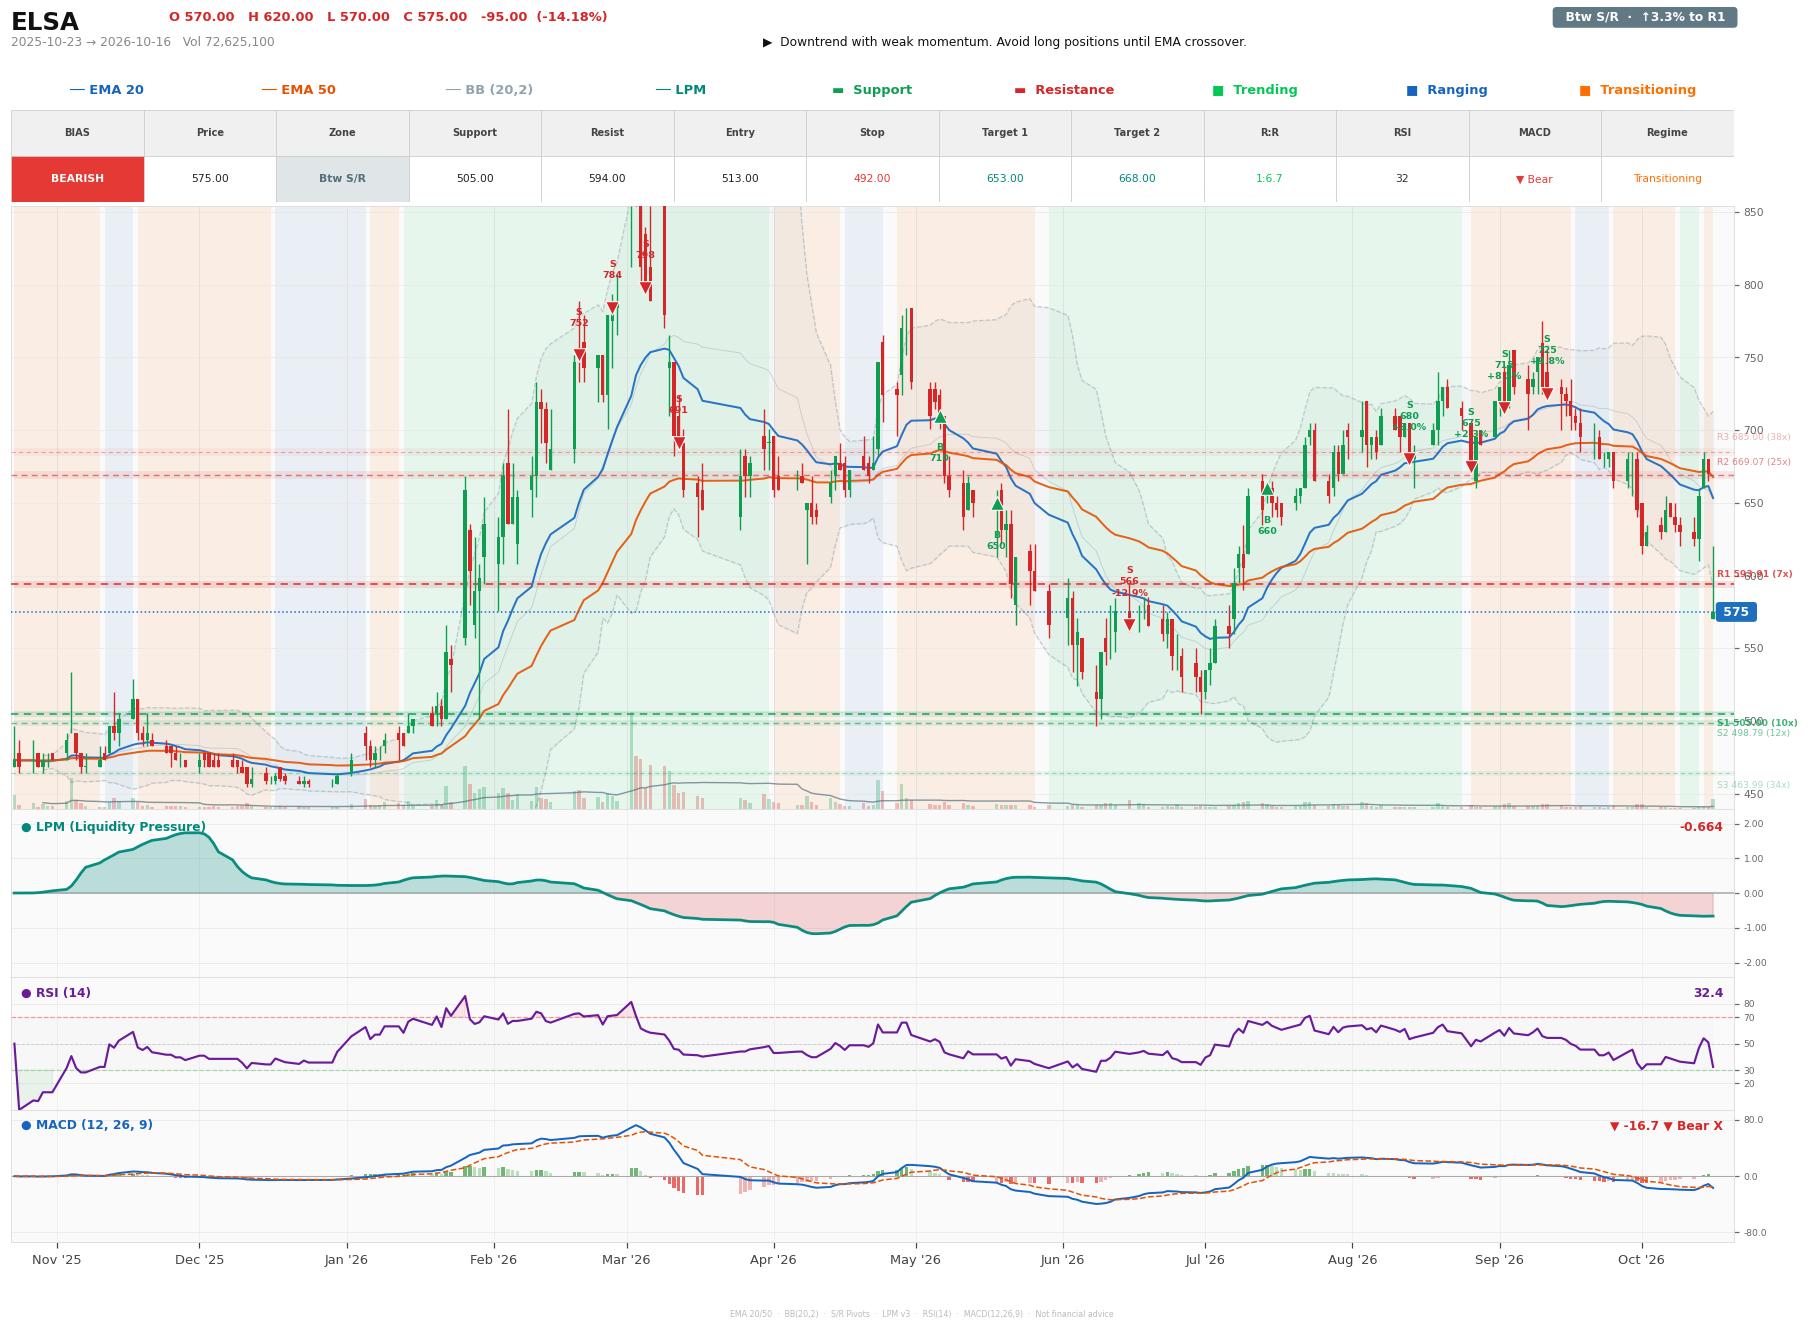Click the MACD cell showing ▼ Bear

(x=1535, y=179)
